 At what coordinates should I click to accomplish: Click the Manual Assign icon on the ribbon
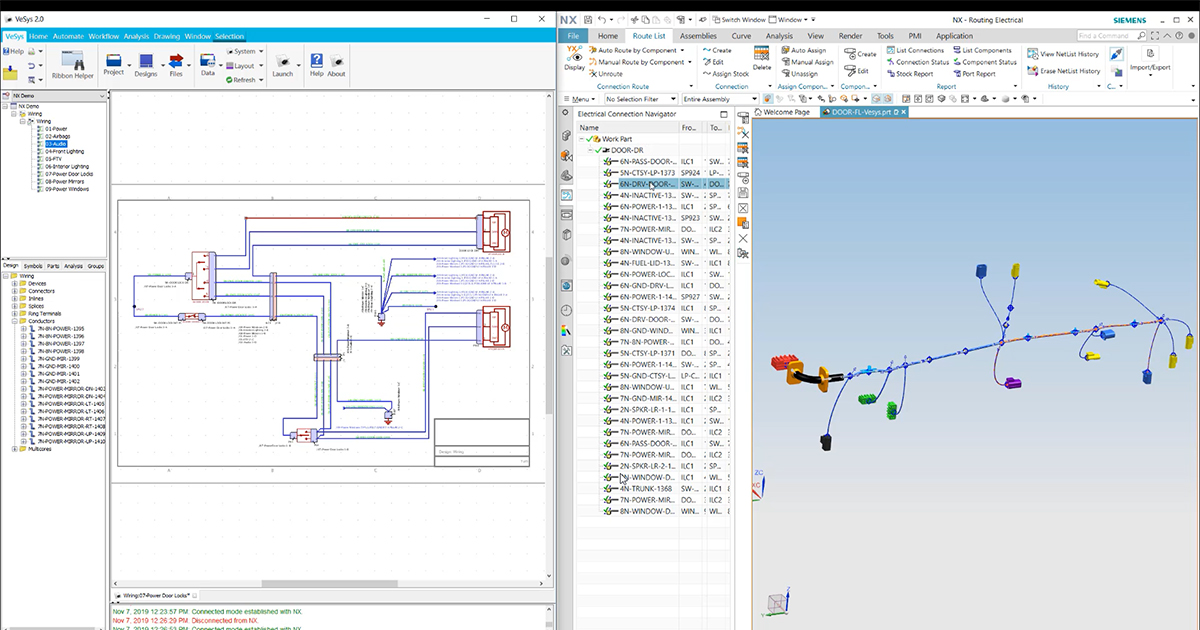(x=808, y=62)
